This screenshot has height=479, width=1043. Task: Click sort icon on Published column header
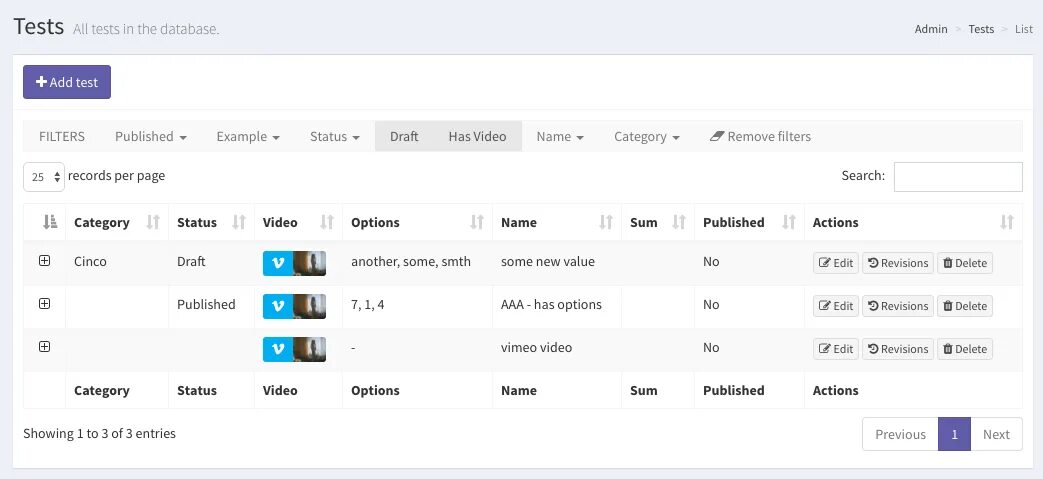coord(789,223)
